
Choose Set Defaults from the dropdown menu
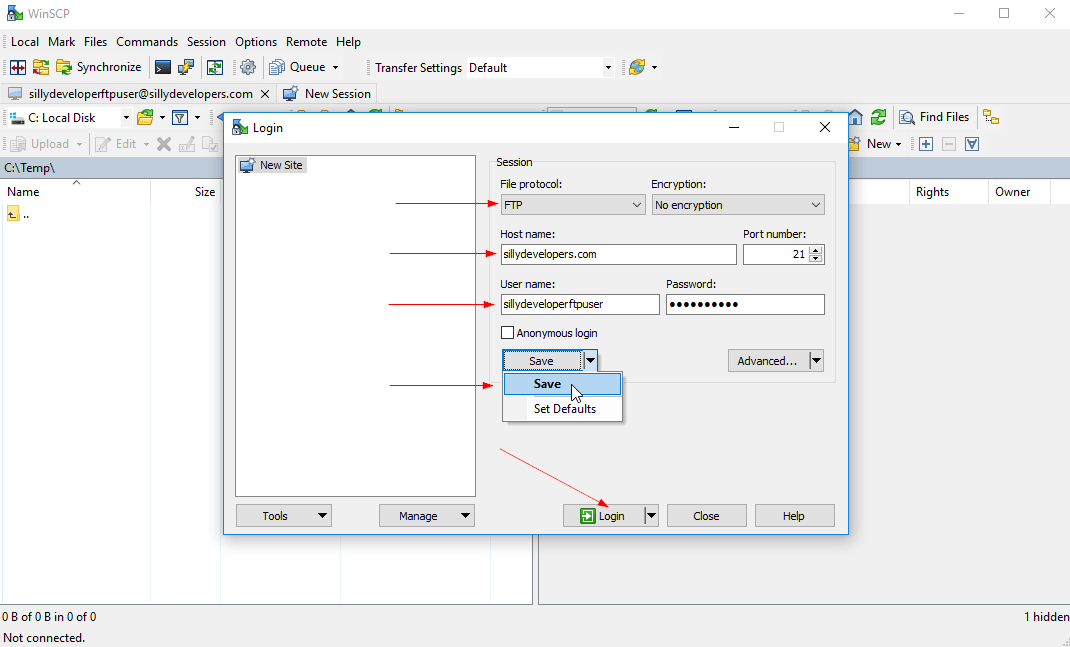click(x=562, y=409)
